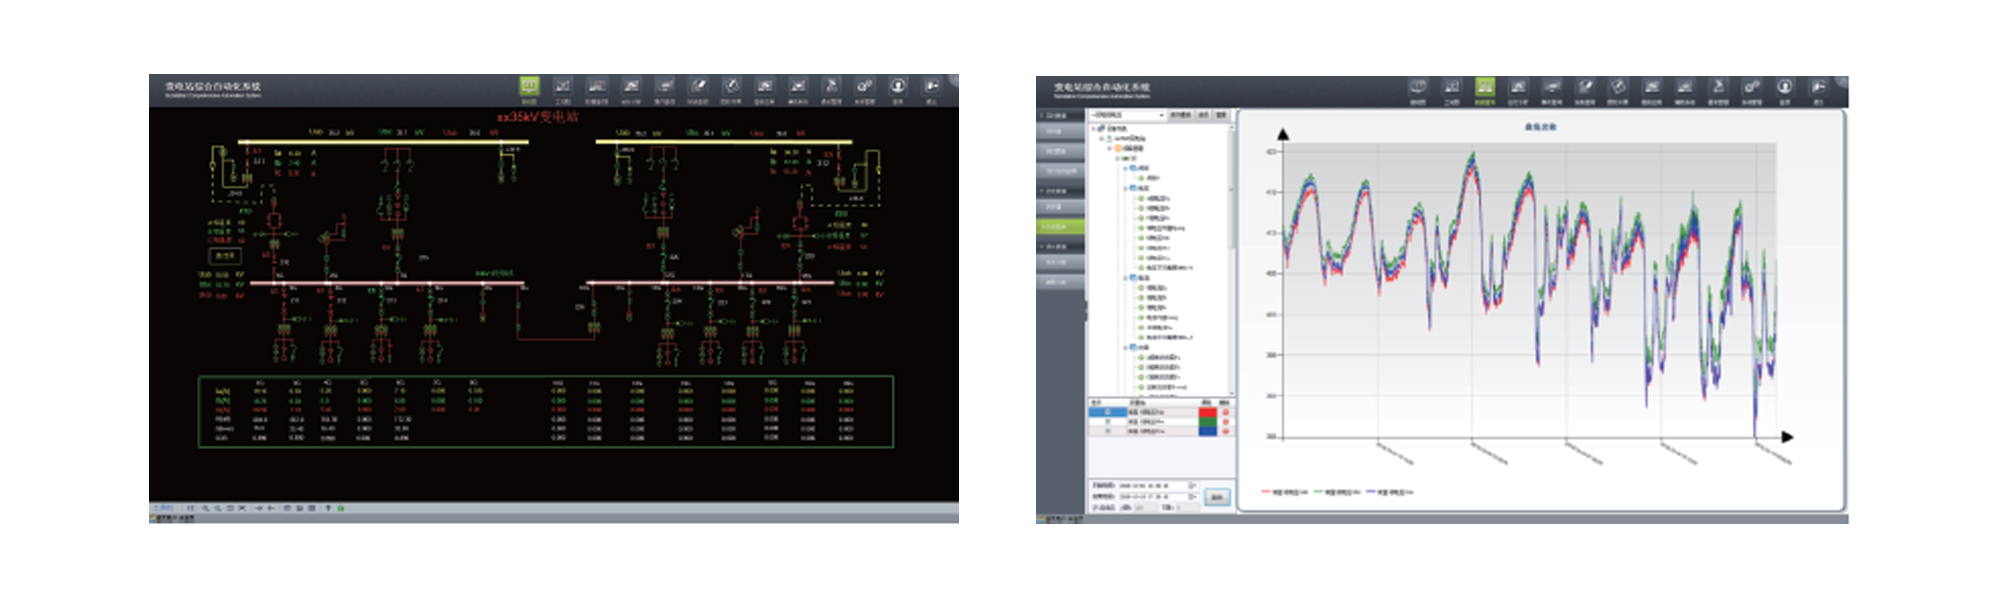
Task: Click the query button beside the time fields
Action: coord(1217,497)
